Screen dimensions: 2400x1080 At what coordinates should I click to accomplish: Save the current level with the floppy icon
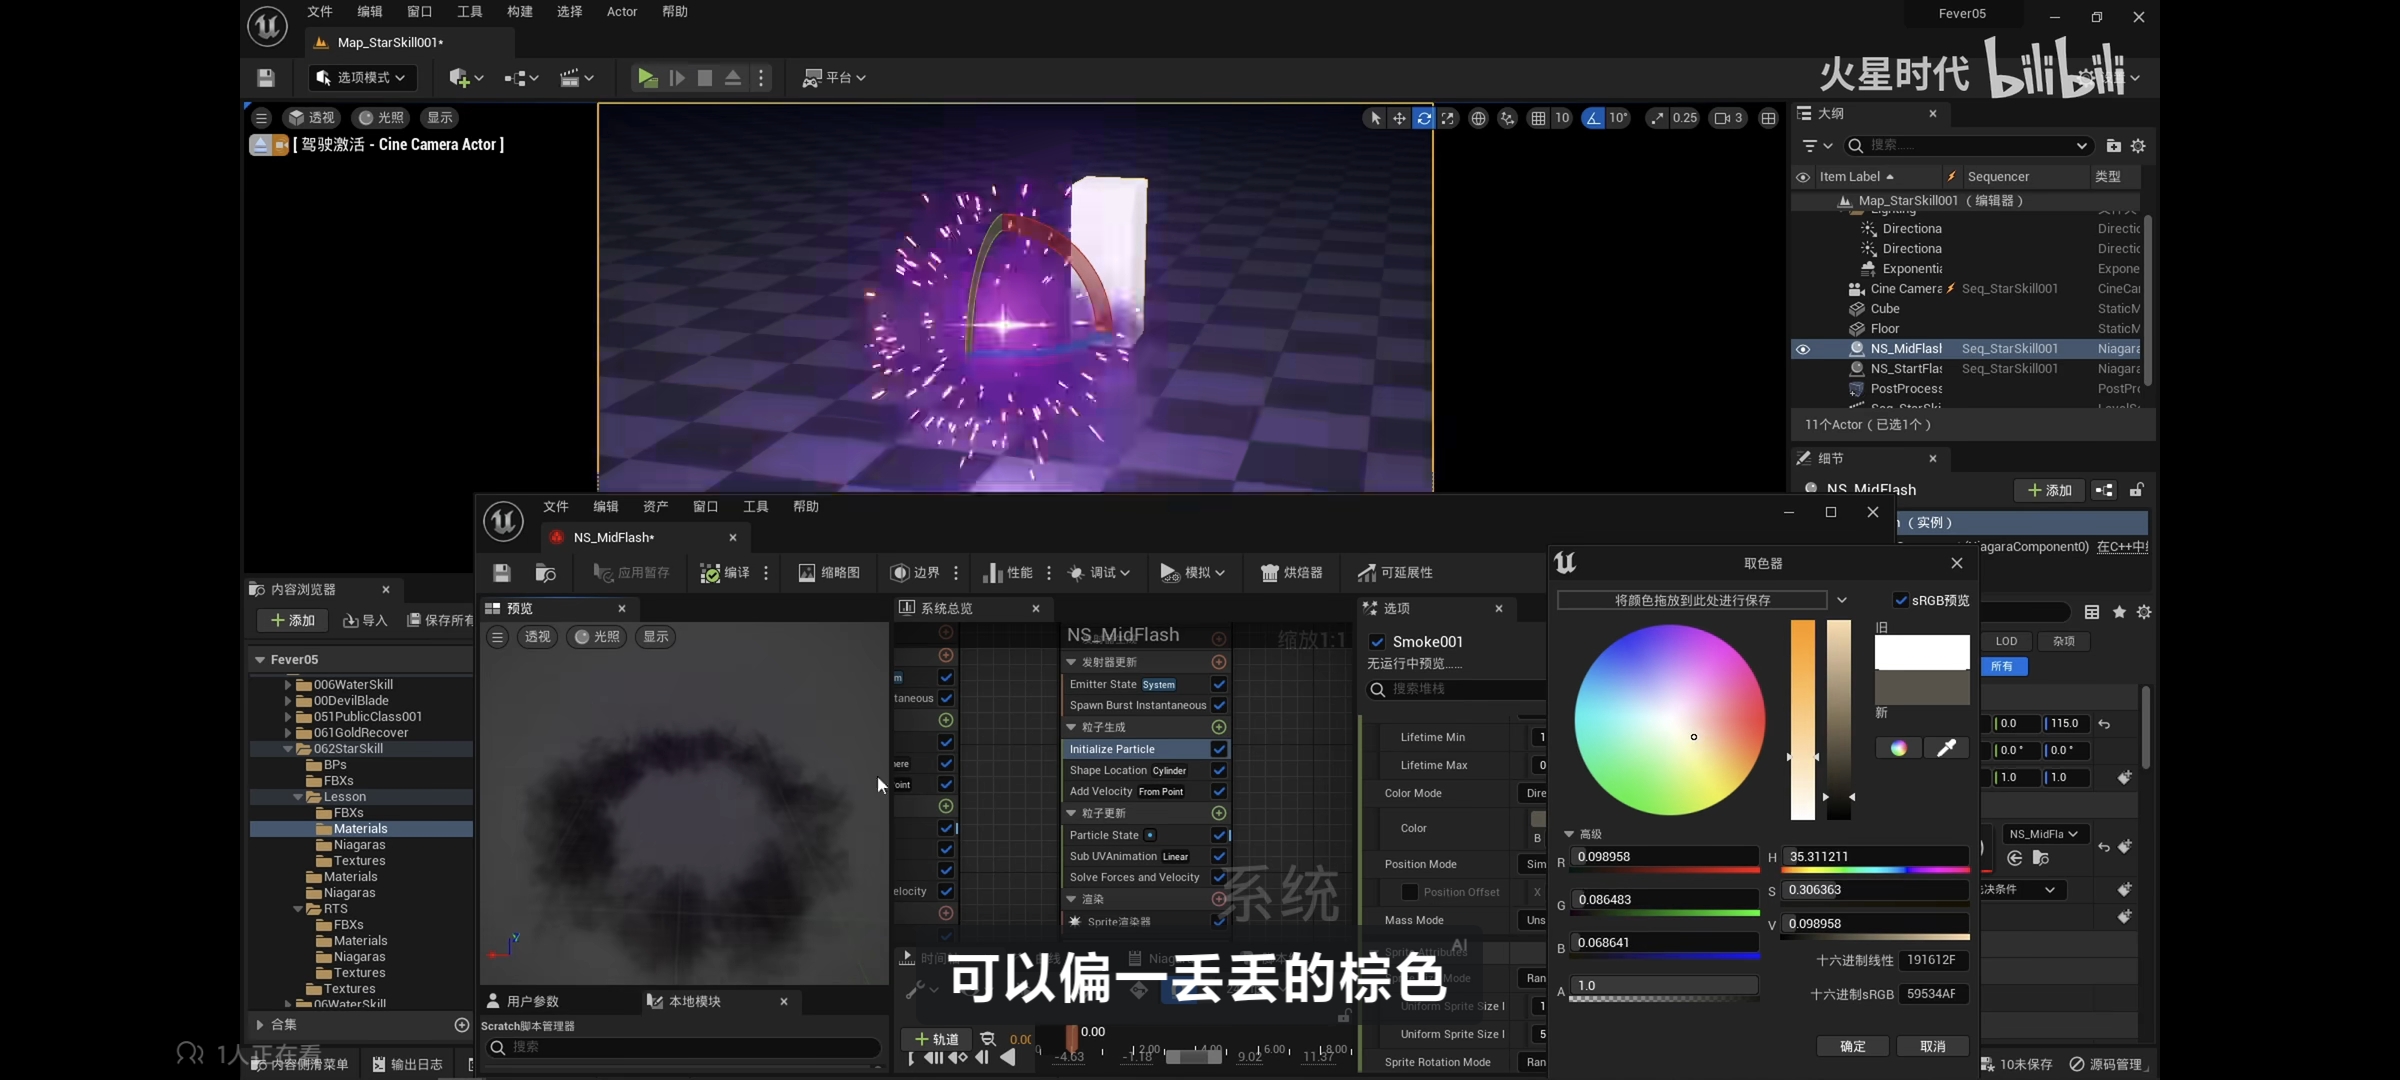pyautogui.click(x=266, y=78)
